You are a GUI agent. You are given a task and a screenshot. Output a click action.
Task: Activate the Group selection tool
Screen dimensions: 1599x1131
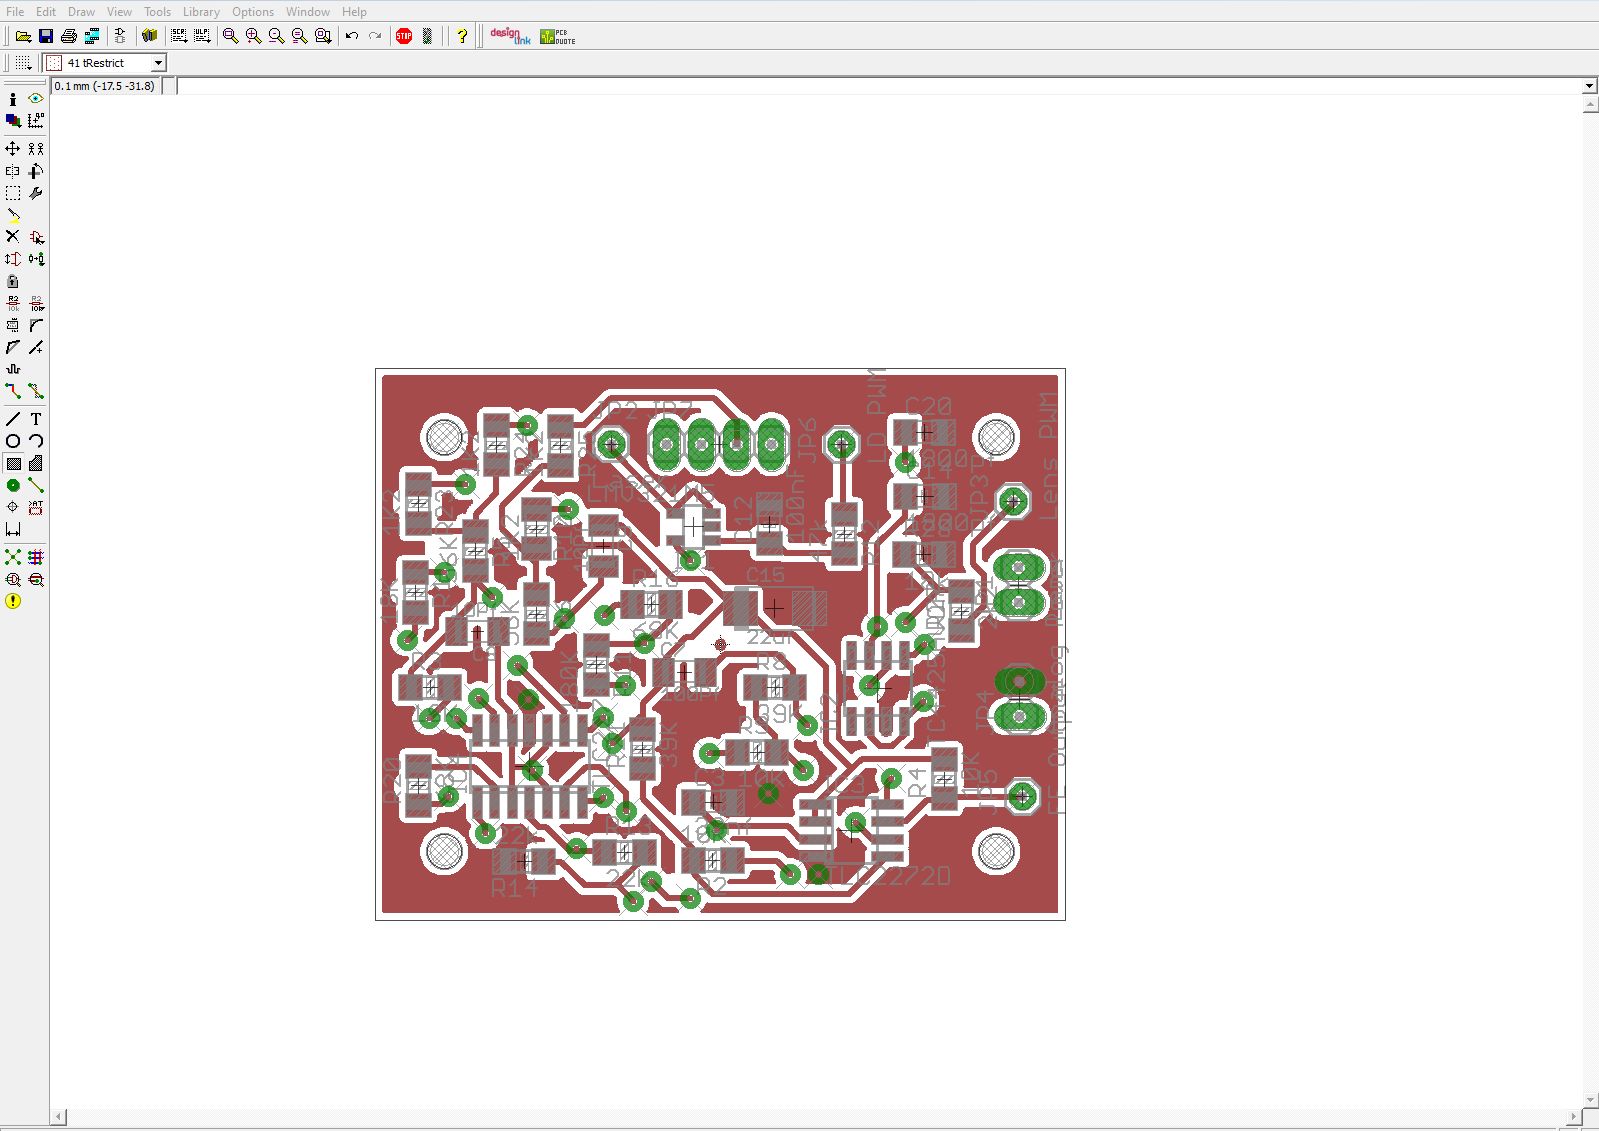[x=13, y=193]
